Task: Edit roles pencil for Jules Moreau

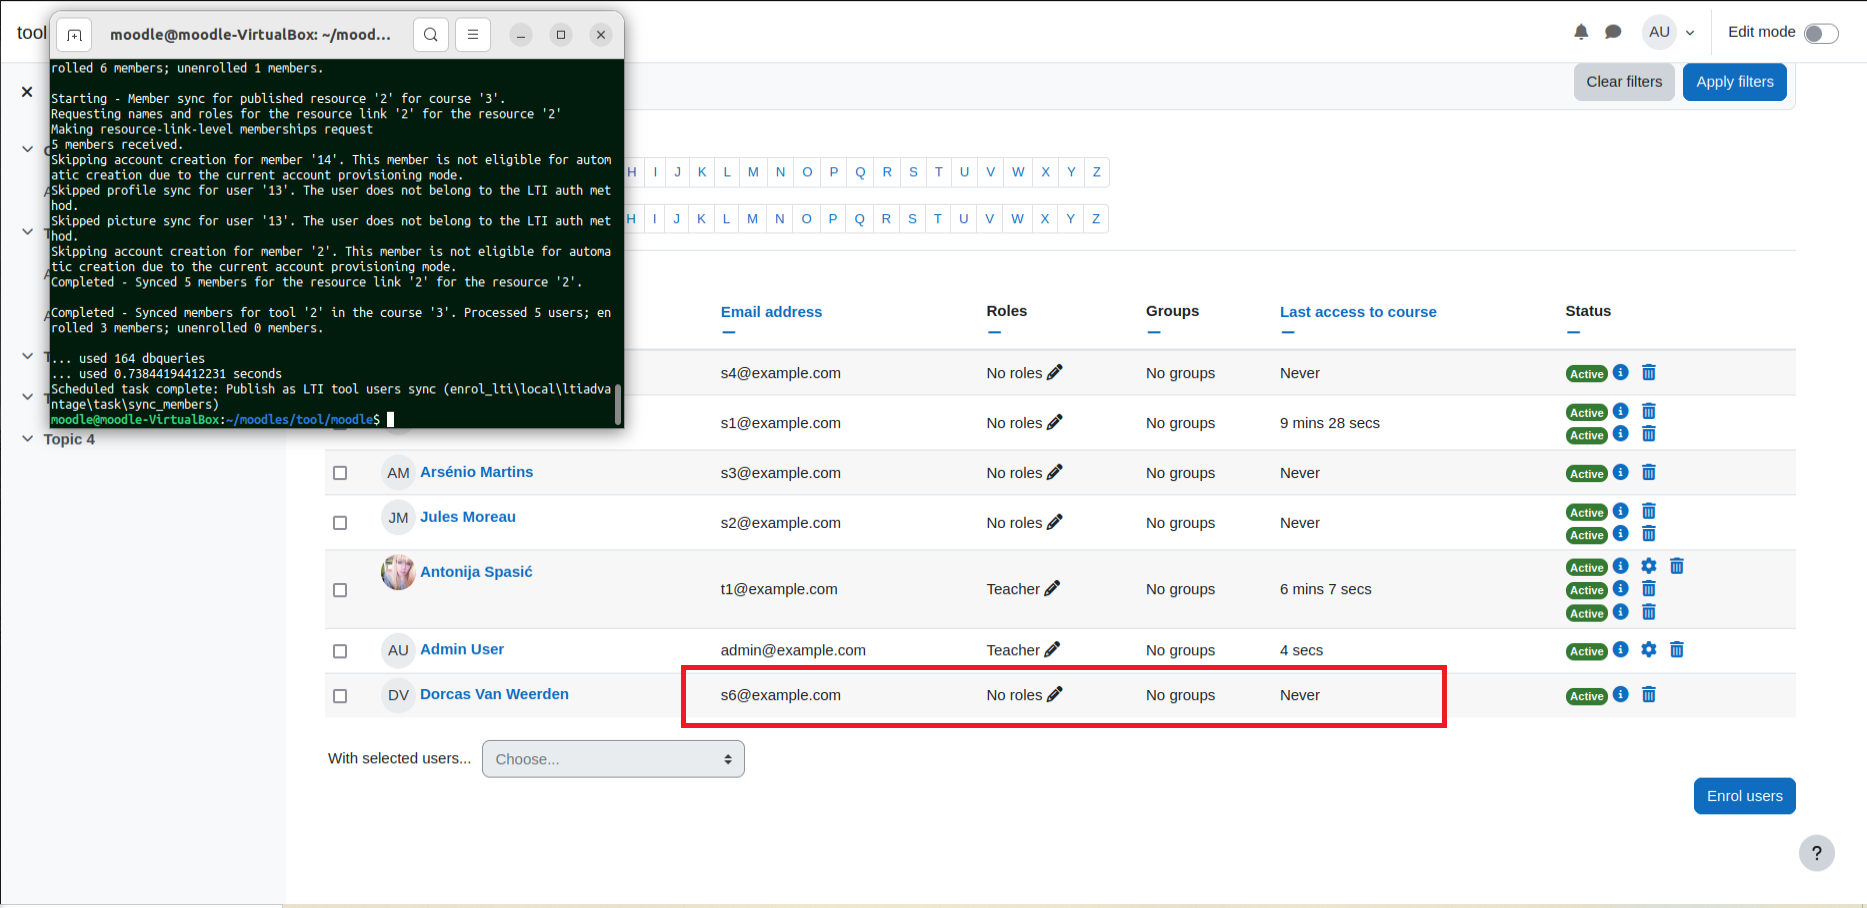Action: coord(1054,522)
